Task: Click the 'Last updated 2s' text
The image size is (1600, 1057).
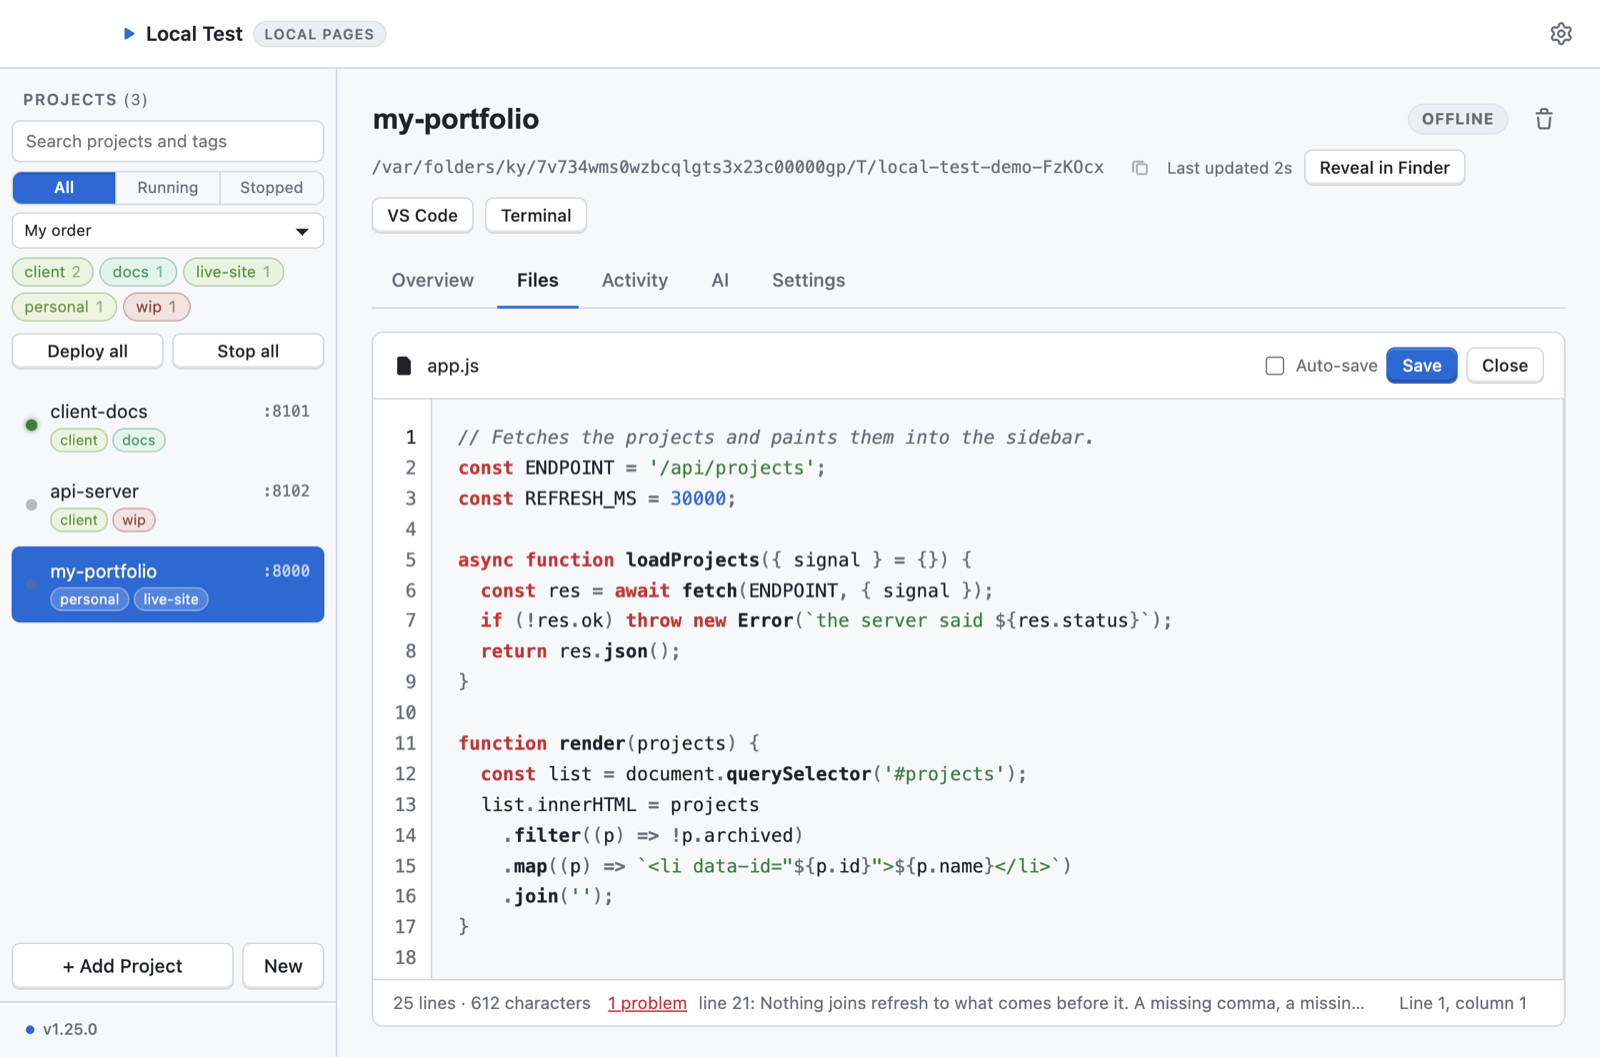Action: tap(1229, 168)
